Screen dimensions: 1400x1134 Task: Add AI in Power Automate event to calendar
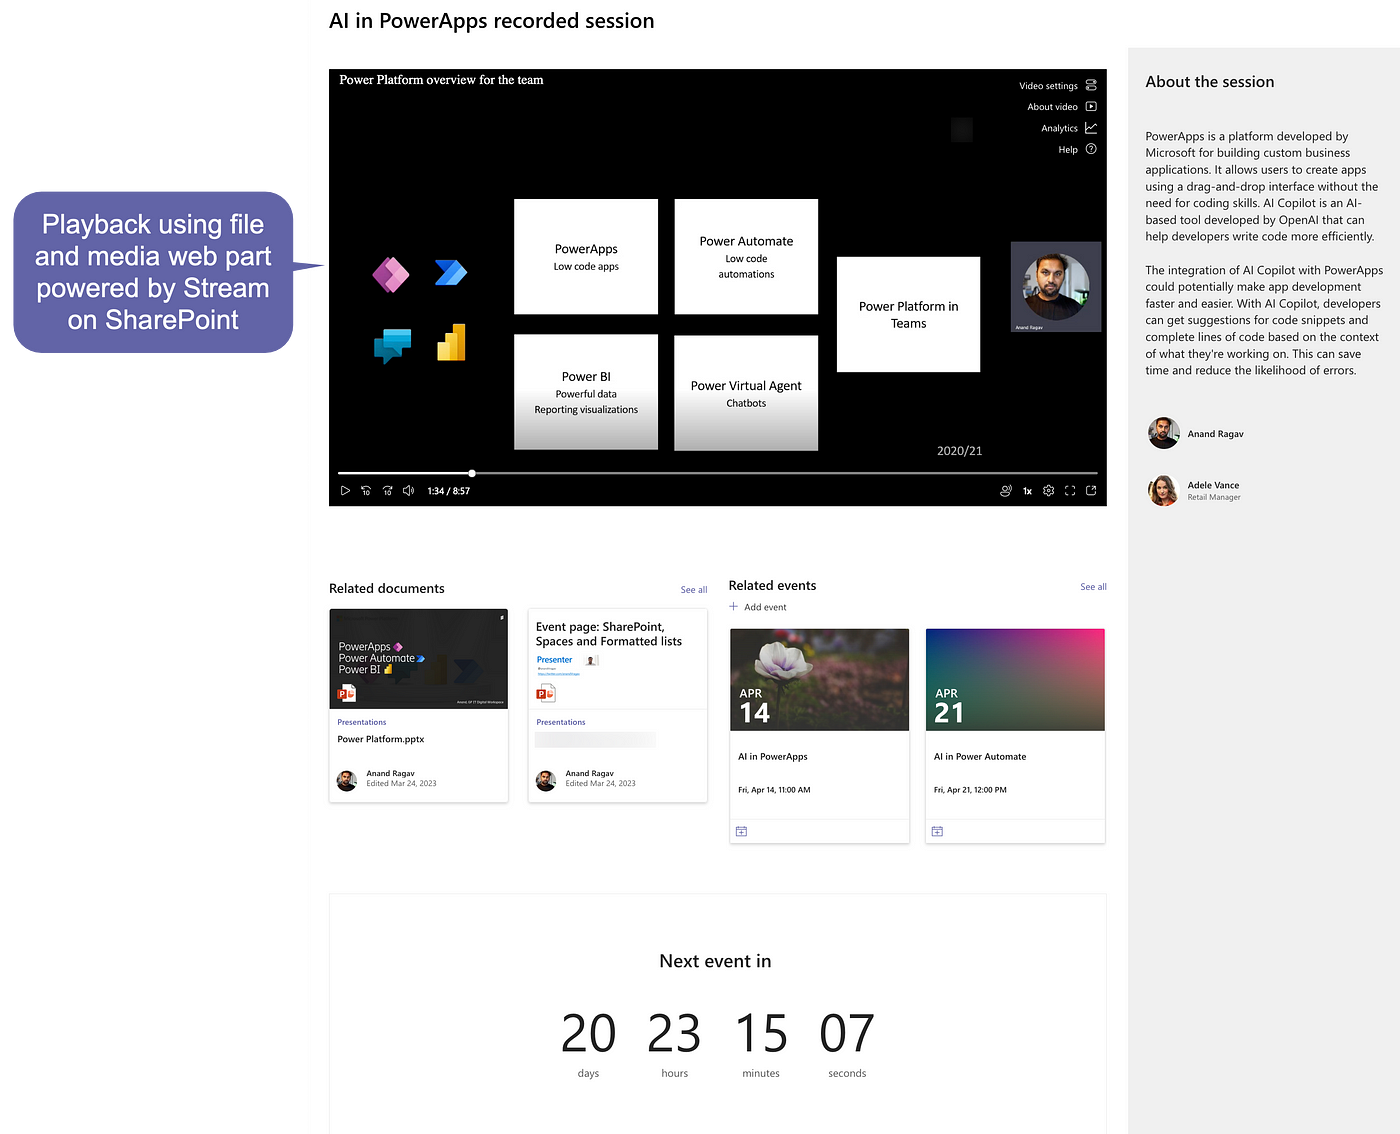tap(937, 831)
